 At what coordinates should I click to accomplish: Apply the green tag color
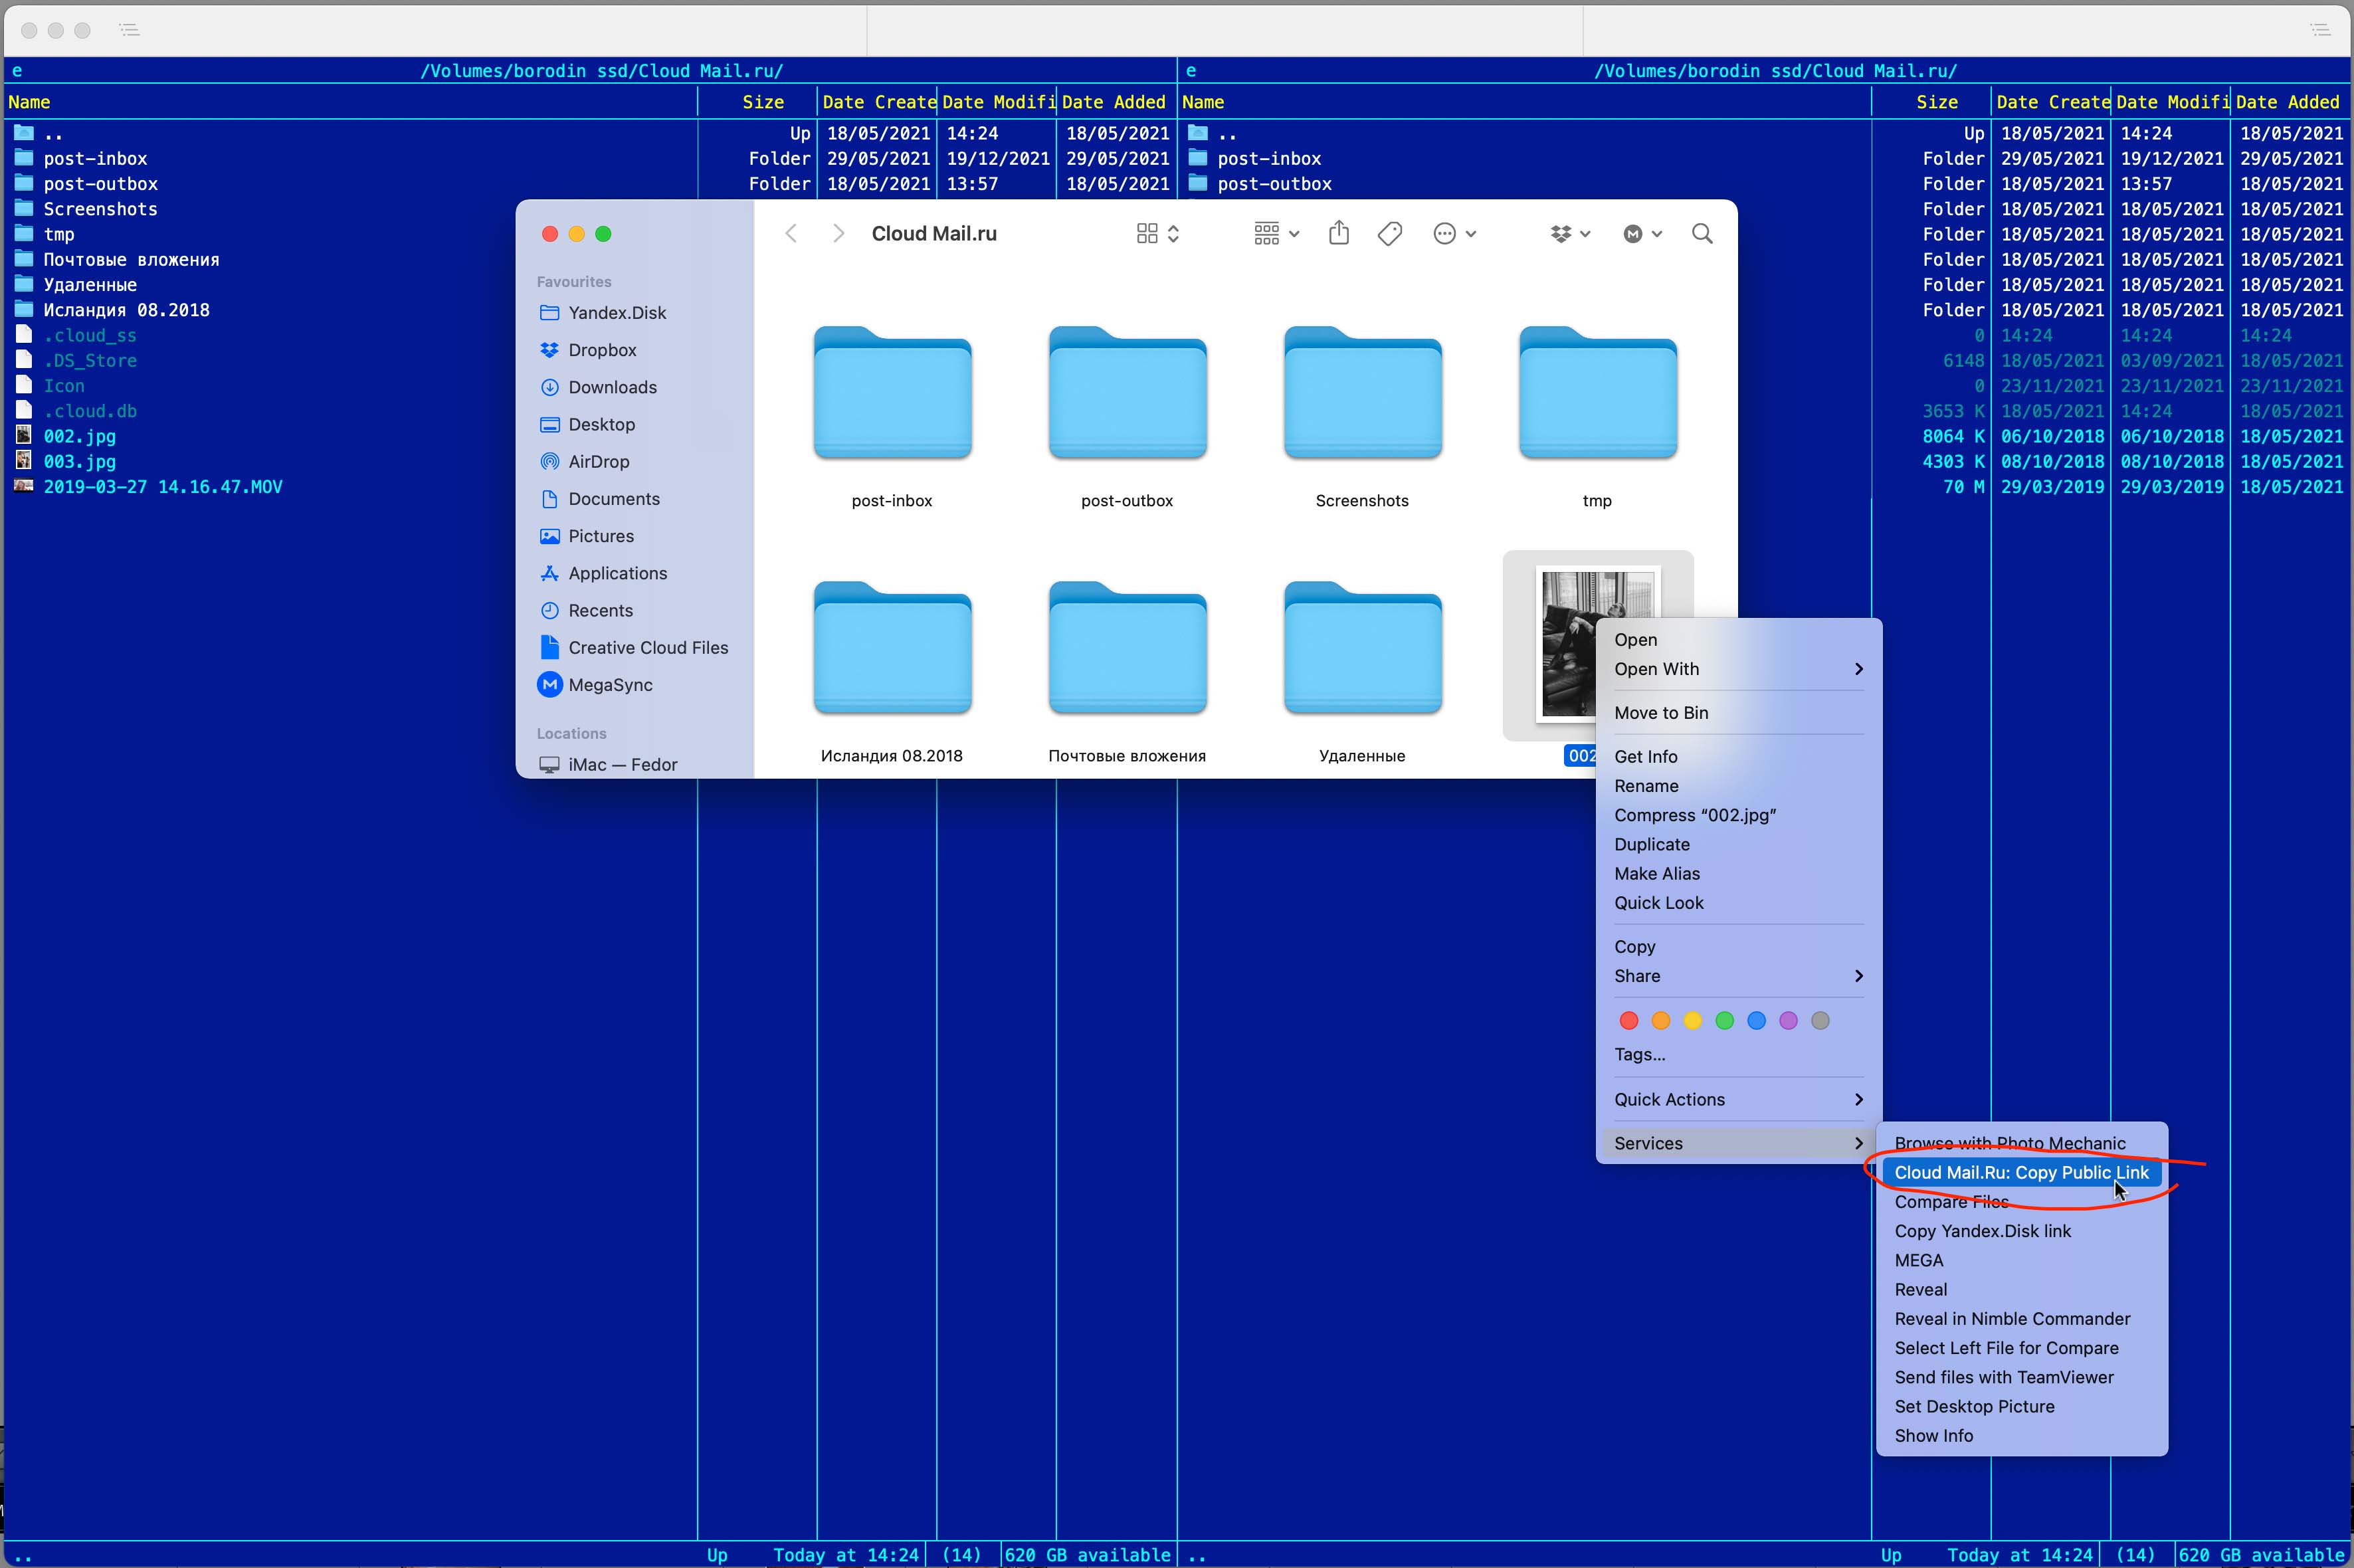point(1725,1020)
